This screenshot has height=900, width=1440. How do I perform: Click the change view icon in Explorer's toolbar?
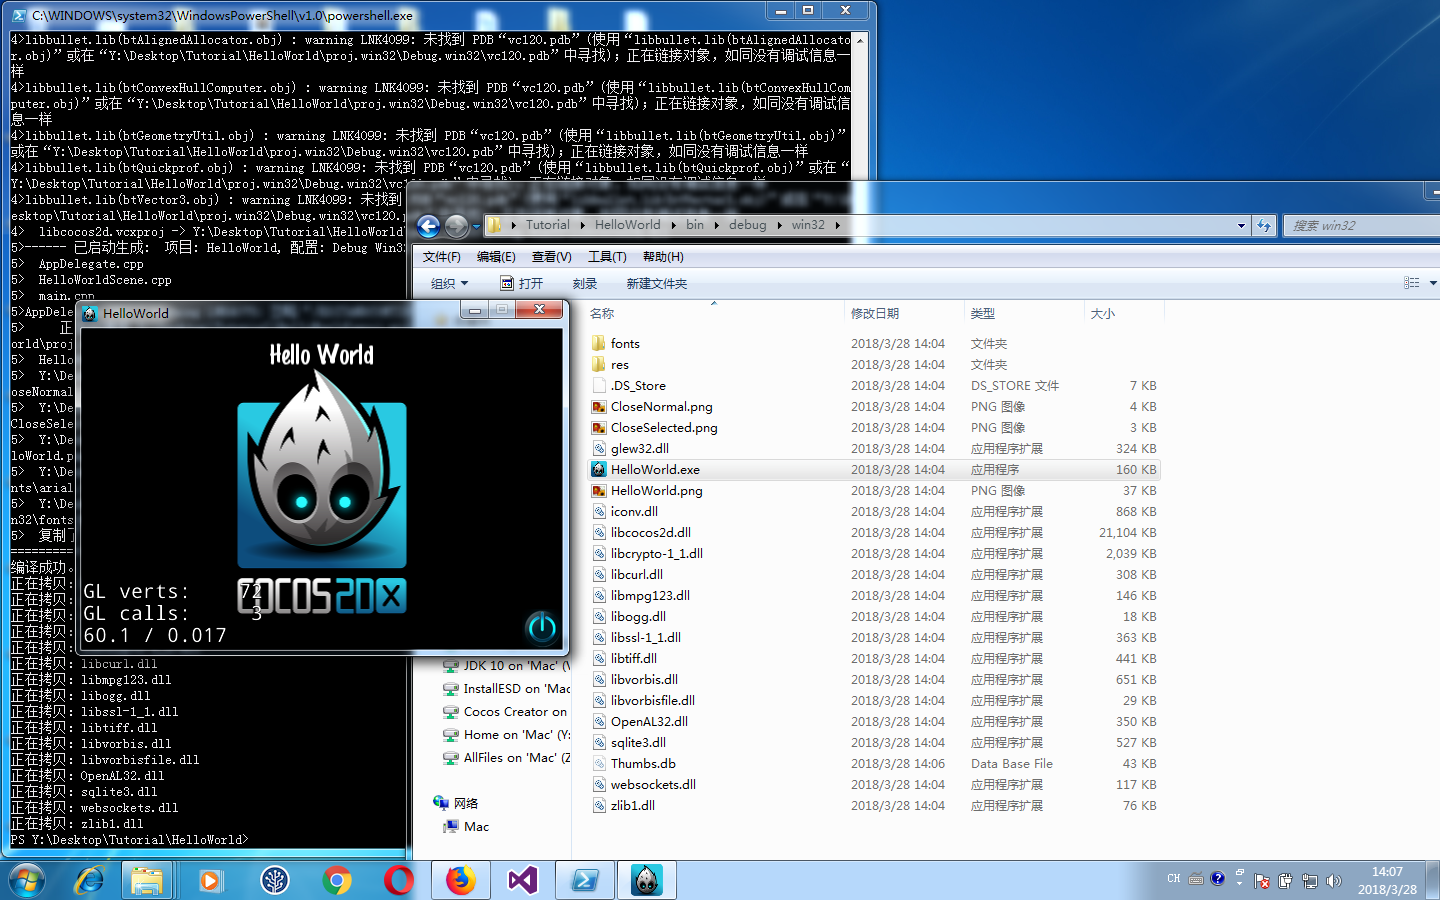click(x=1411, y=283)
